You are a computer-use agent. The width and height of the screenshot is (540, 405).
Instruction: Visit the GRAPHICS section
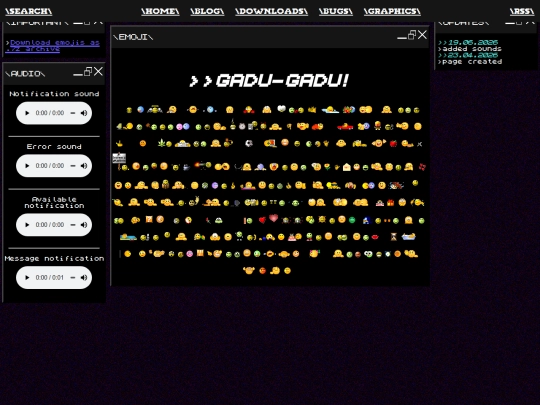pyautogui.click(x=392, y=11)
